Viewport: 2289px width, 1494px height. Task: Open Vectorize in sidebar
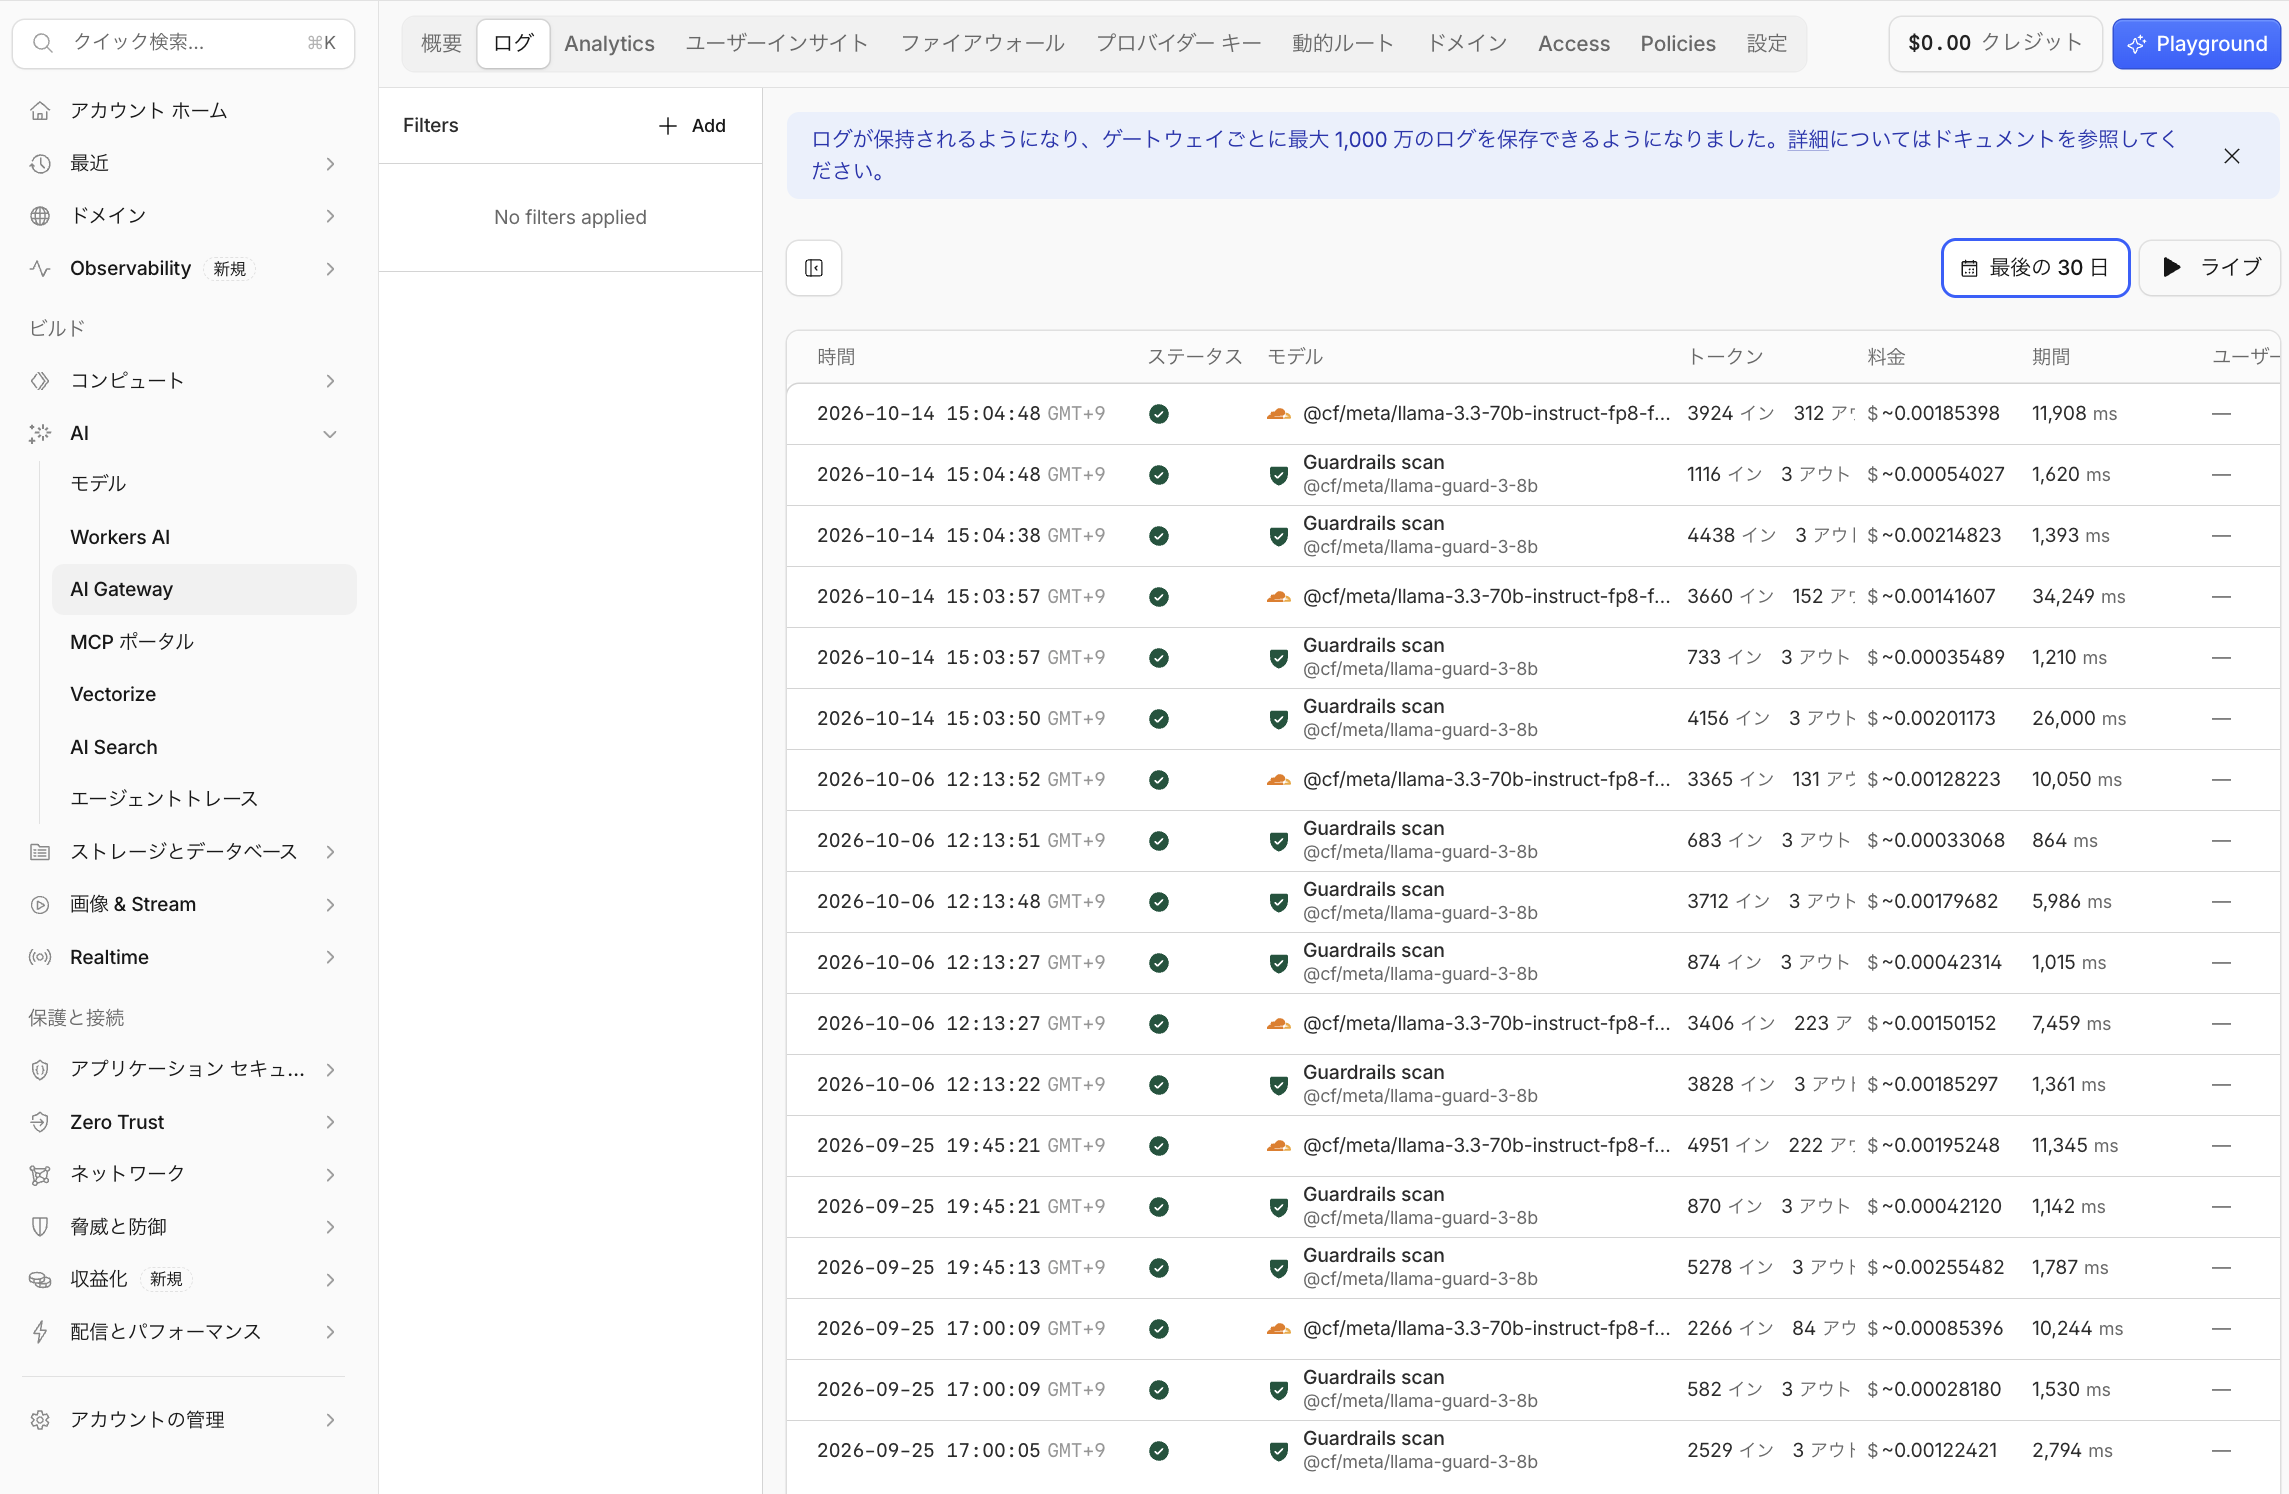click(113, 694)
